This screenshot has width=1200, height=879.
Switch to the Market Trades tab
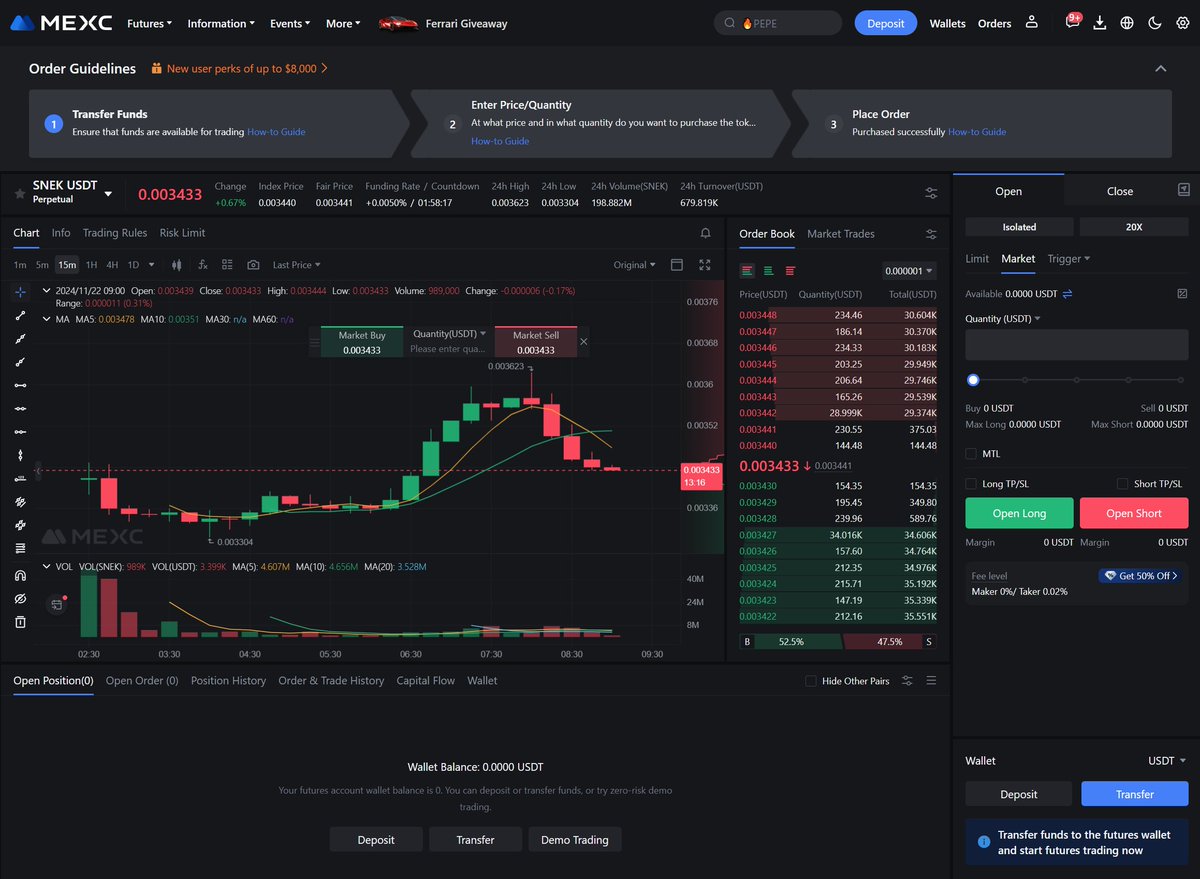click(x=840, y=234)
